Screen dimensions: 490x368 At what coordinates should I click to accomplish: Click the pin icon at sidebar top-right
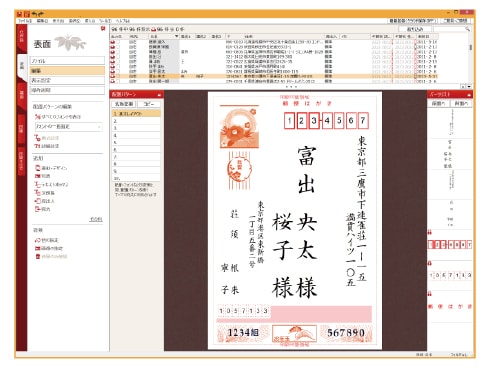pos(103,29)
